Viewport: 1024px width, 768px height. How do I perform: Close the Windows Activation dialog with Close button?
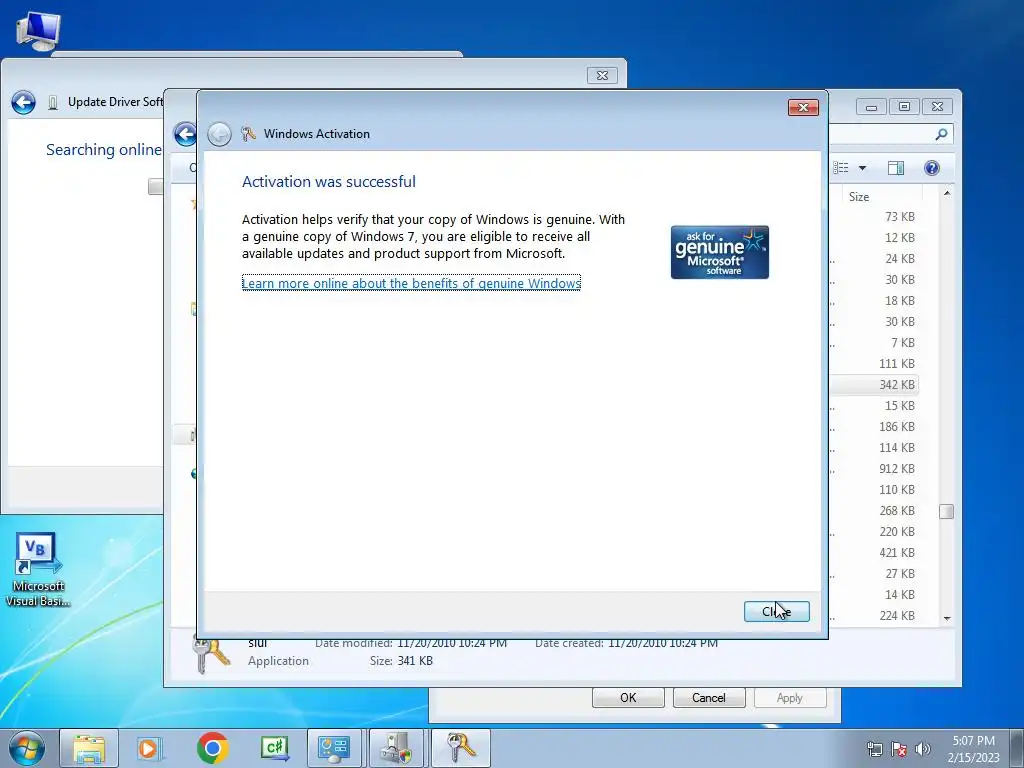[x=776, y=611]
